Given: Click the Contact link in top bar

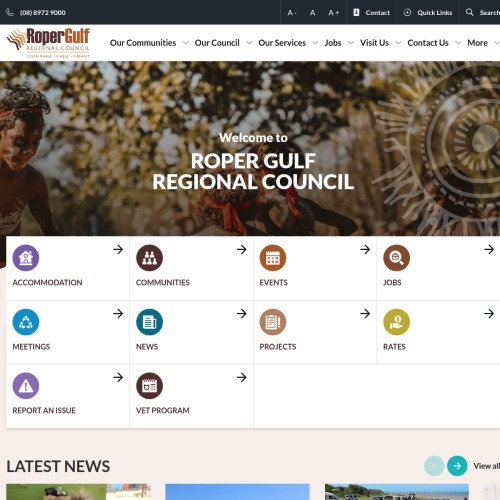Looking at the screenshot, I should (x=371, y=13).
